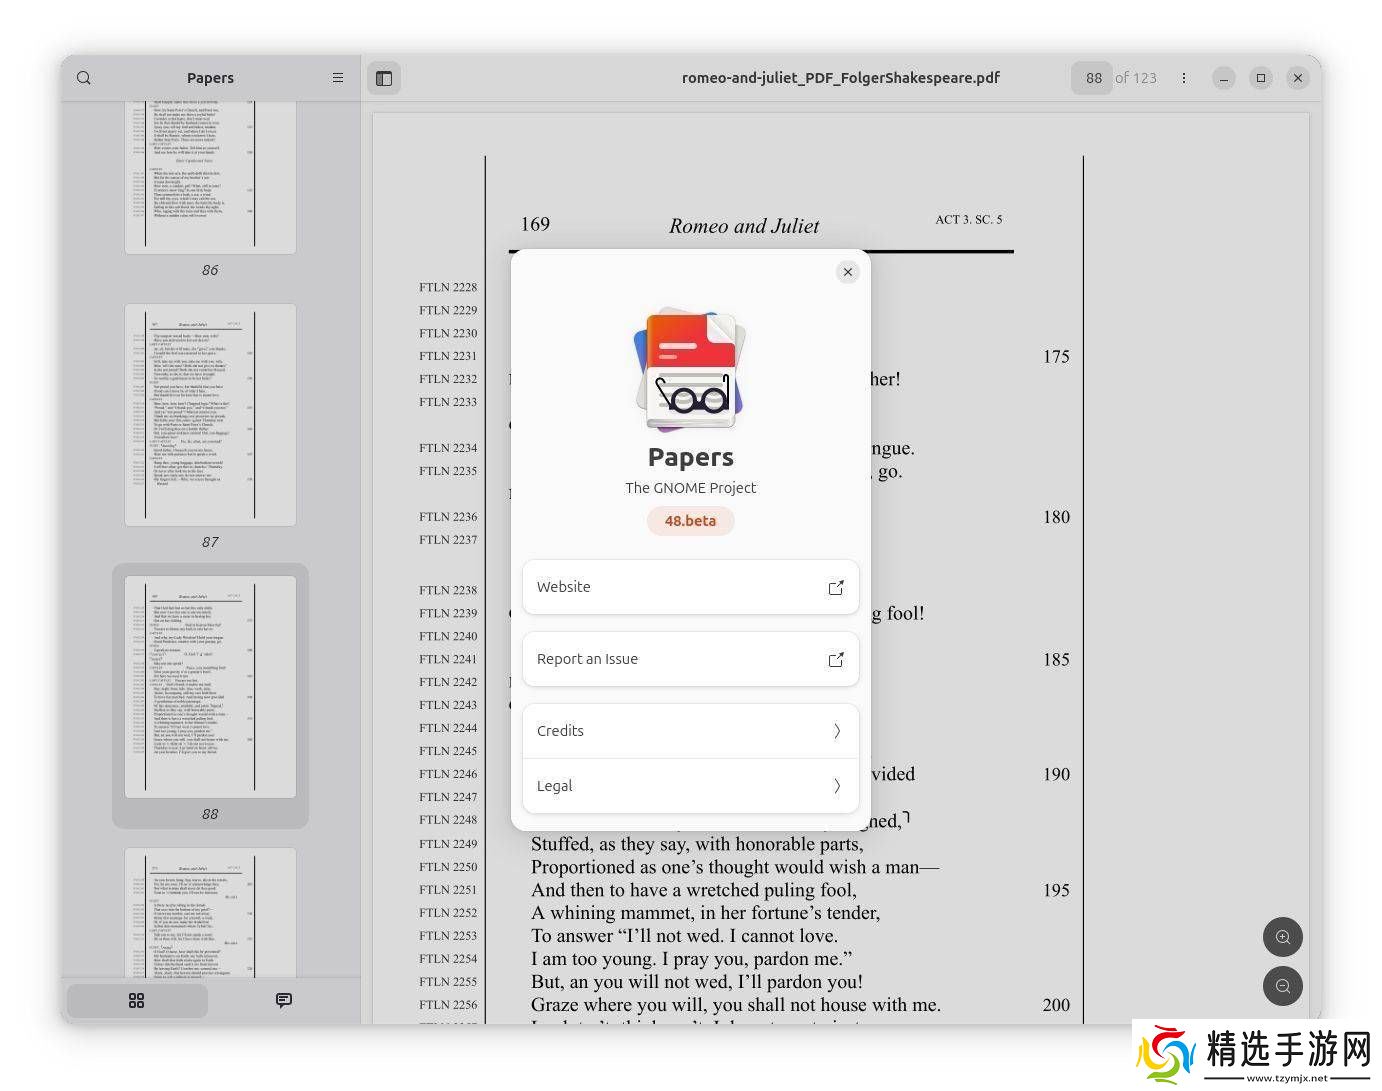Open the Papers hamburger main menu
This screenshot has width=1382, height=1091.
(x=338, y=78)
